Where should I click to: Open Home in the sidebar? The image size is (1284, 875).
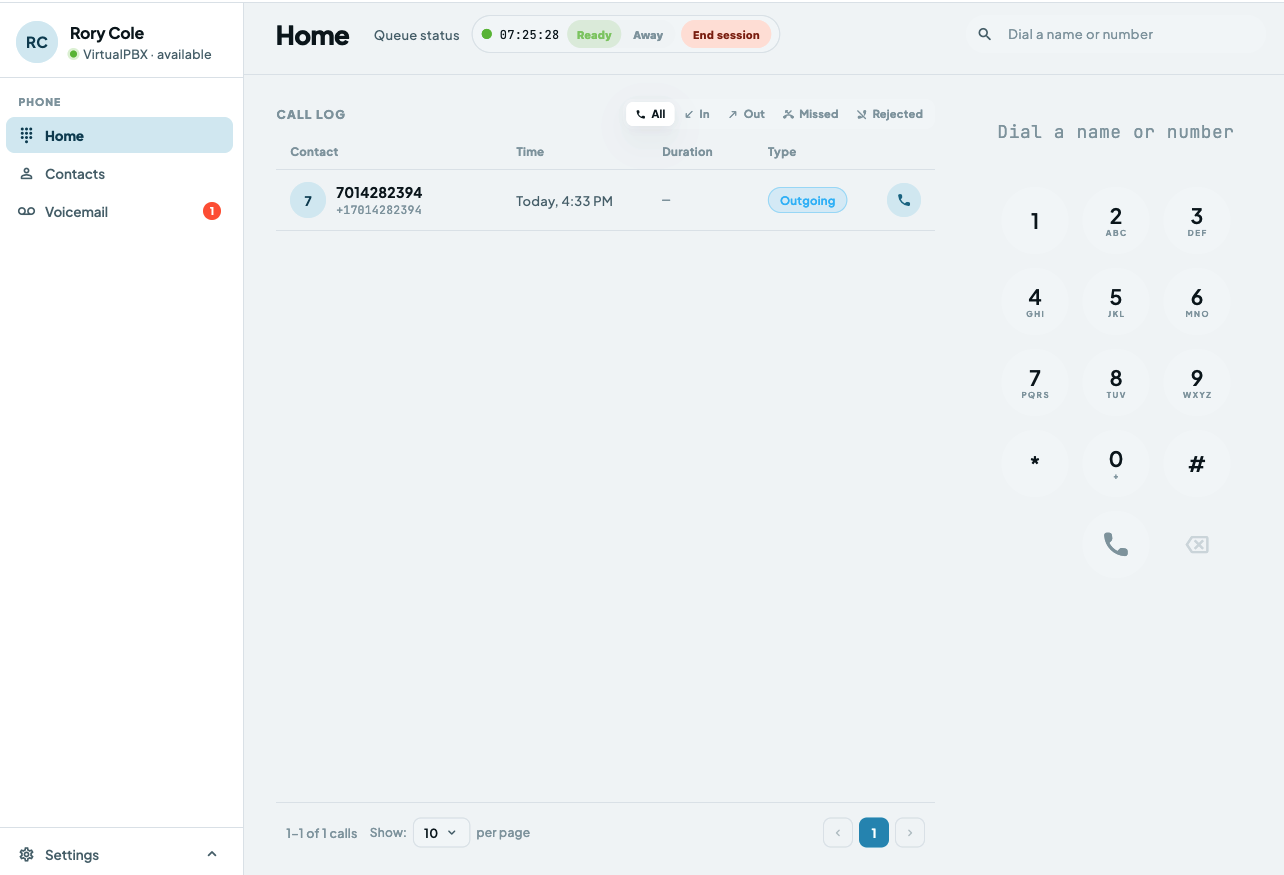pyautogui.click(x=120, y=135)
